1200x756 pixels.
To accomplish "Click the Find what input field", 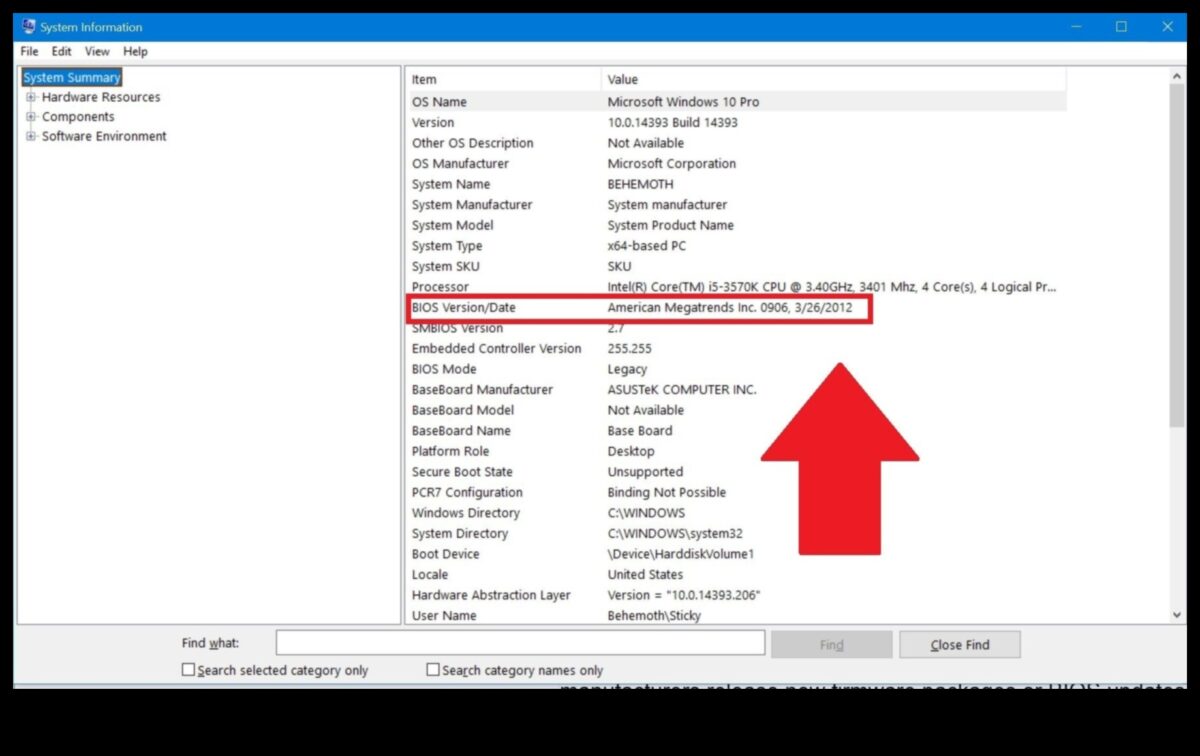I will (520, 643).
